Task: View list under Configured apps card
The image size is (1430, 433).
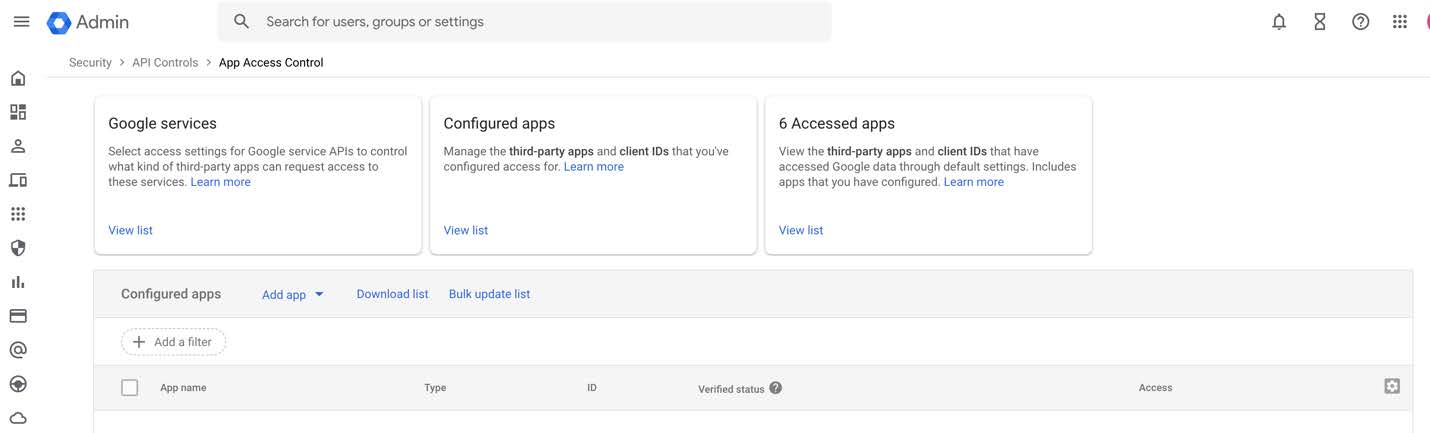Action: (465, 230)
